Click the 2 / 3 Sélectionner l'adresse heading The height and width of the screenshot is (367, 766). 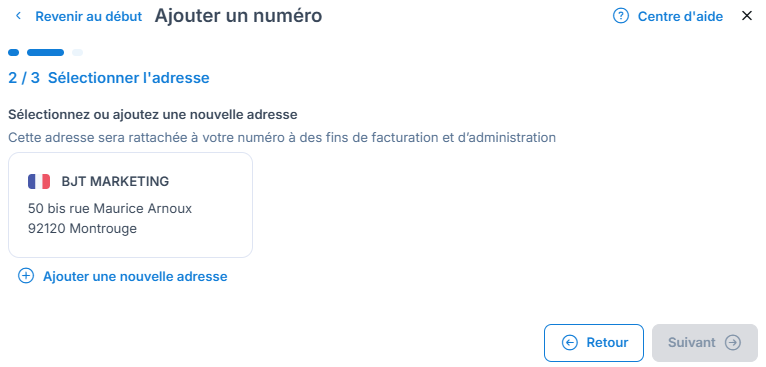[109, 78]
